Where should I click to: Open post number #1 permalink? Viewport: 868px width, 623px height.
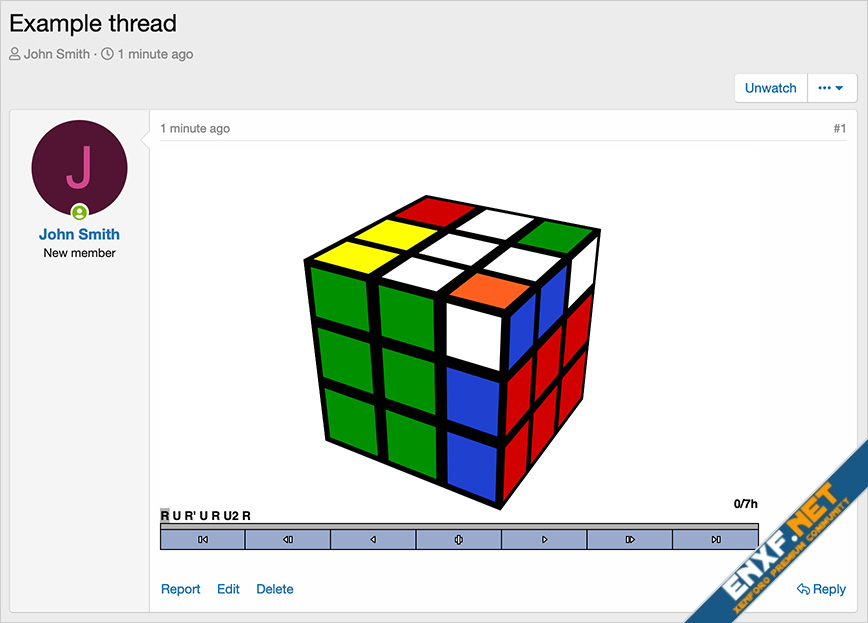tap(840, 128)
